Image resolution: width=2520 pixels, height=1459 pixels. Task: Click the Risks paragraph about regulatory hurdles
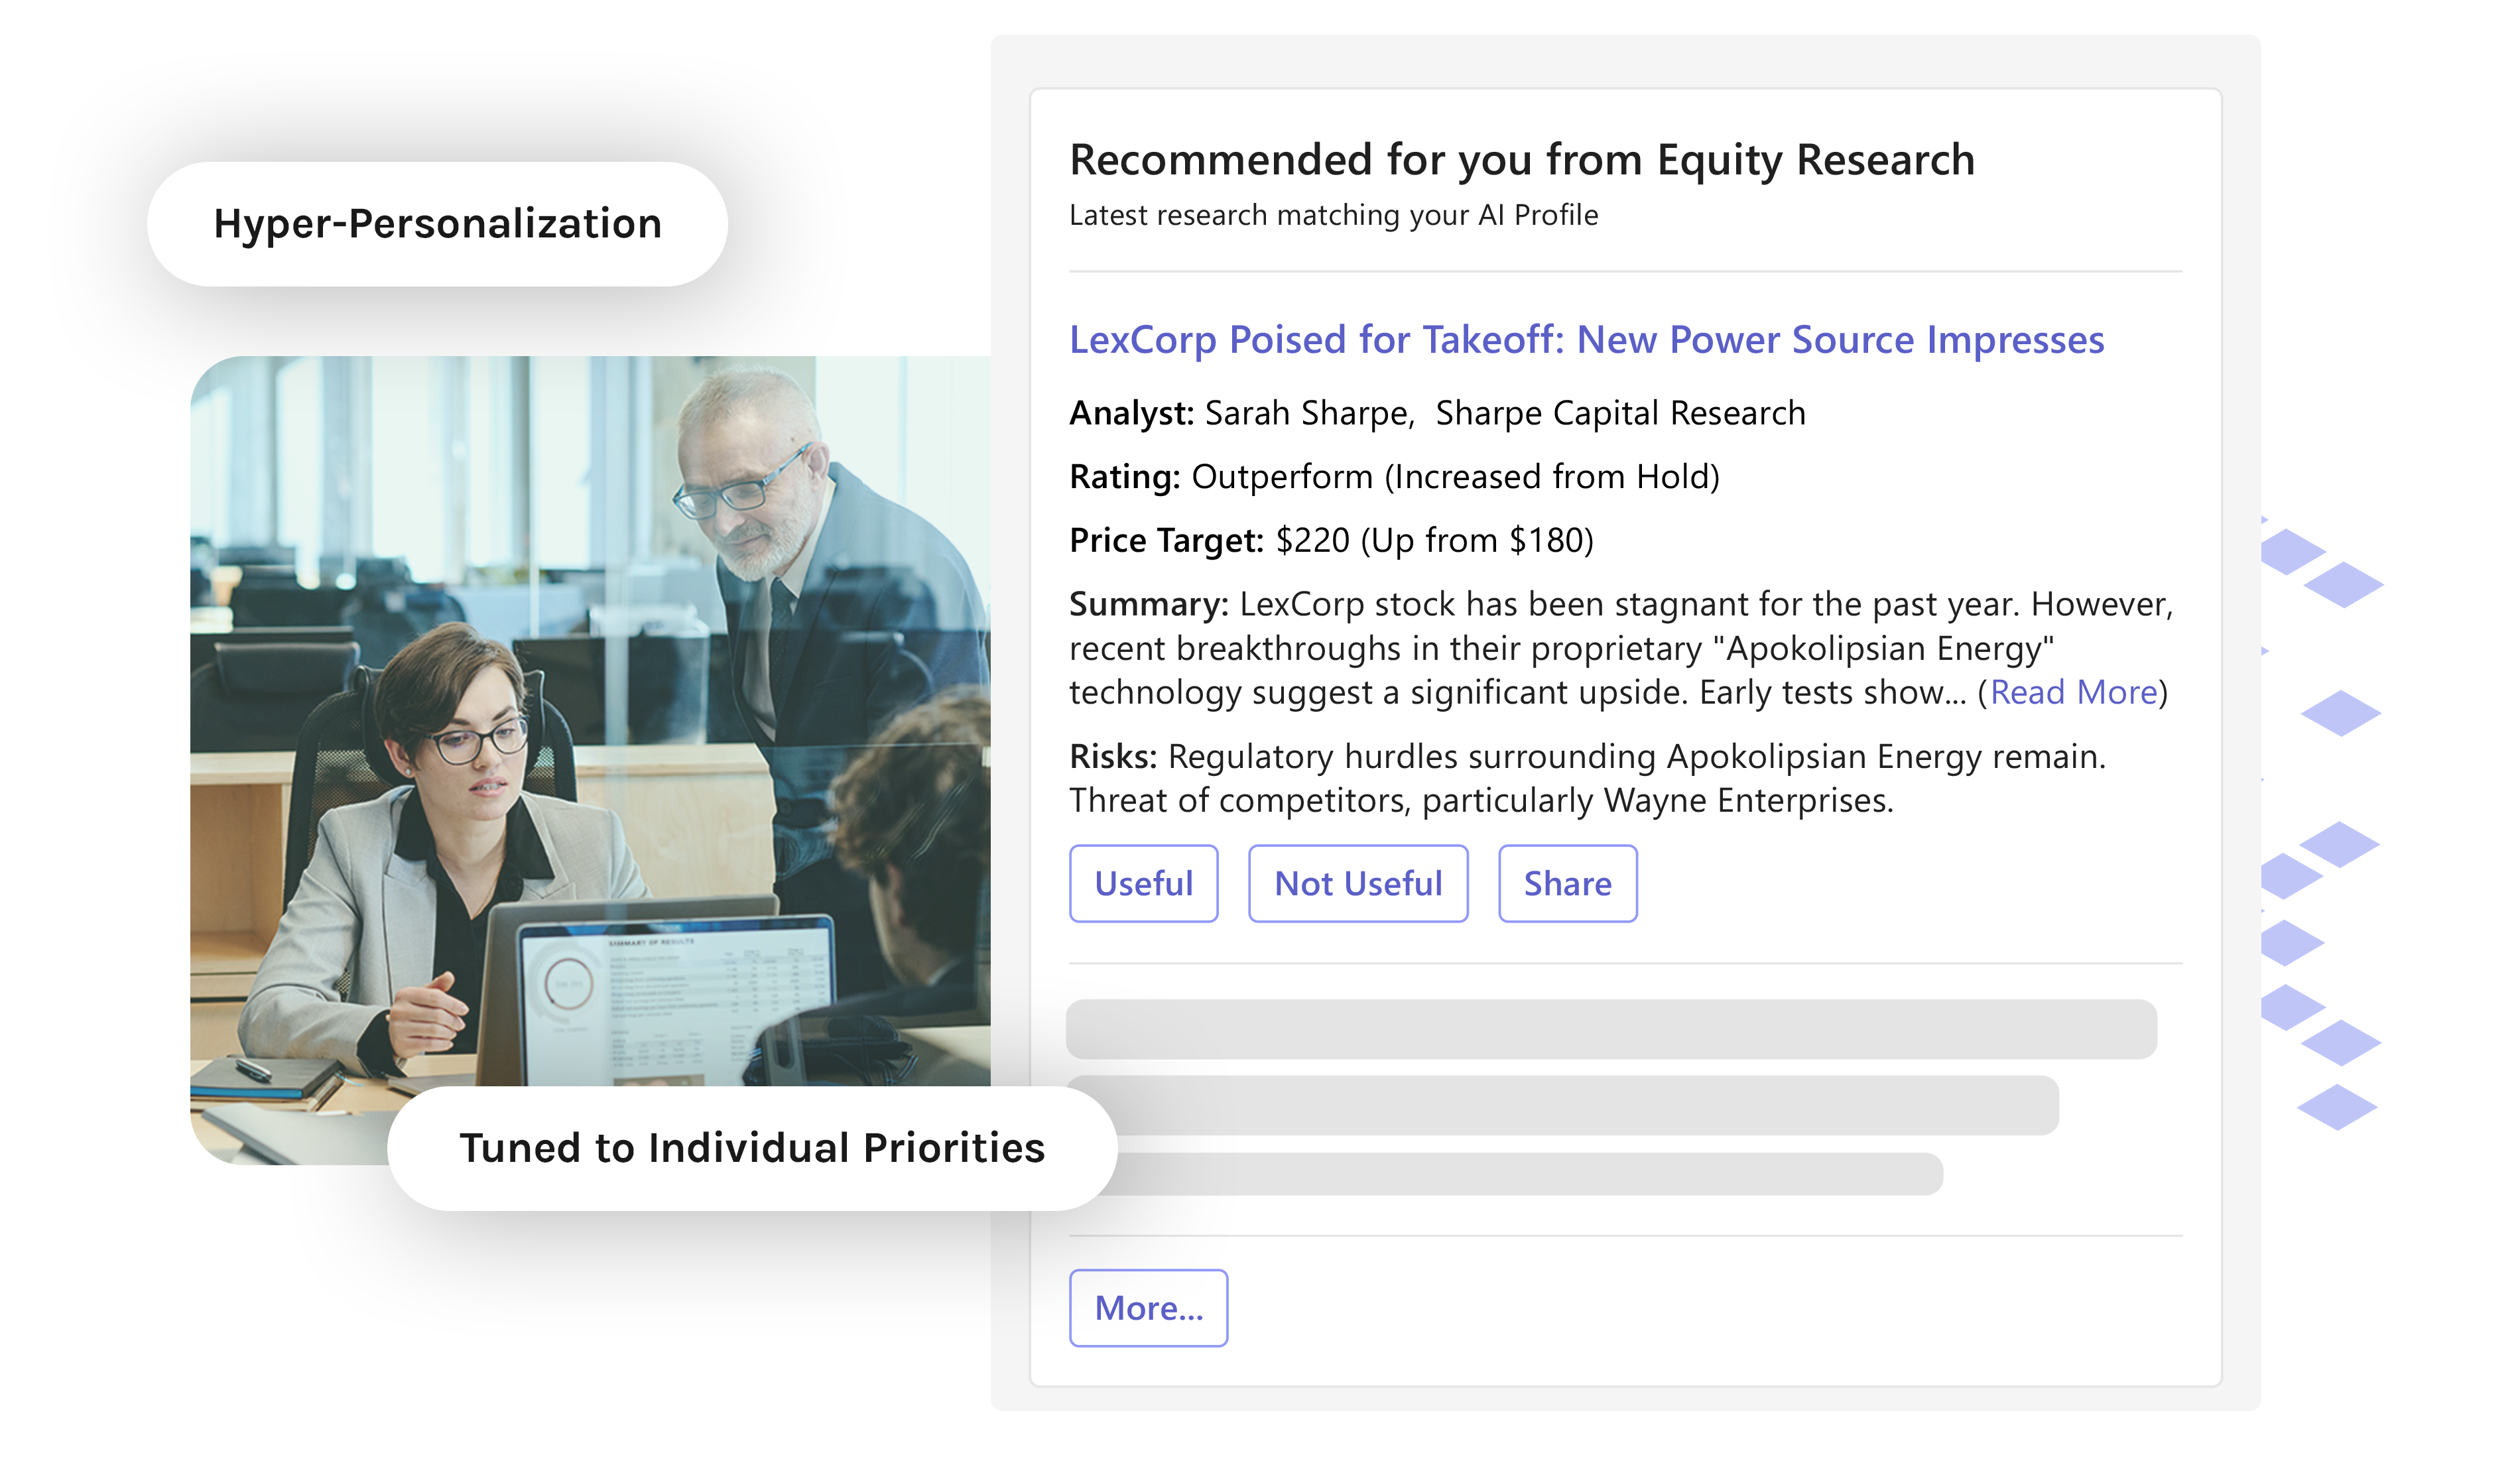point(1586,778)
